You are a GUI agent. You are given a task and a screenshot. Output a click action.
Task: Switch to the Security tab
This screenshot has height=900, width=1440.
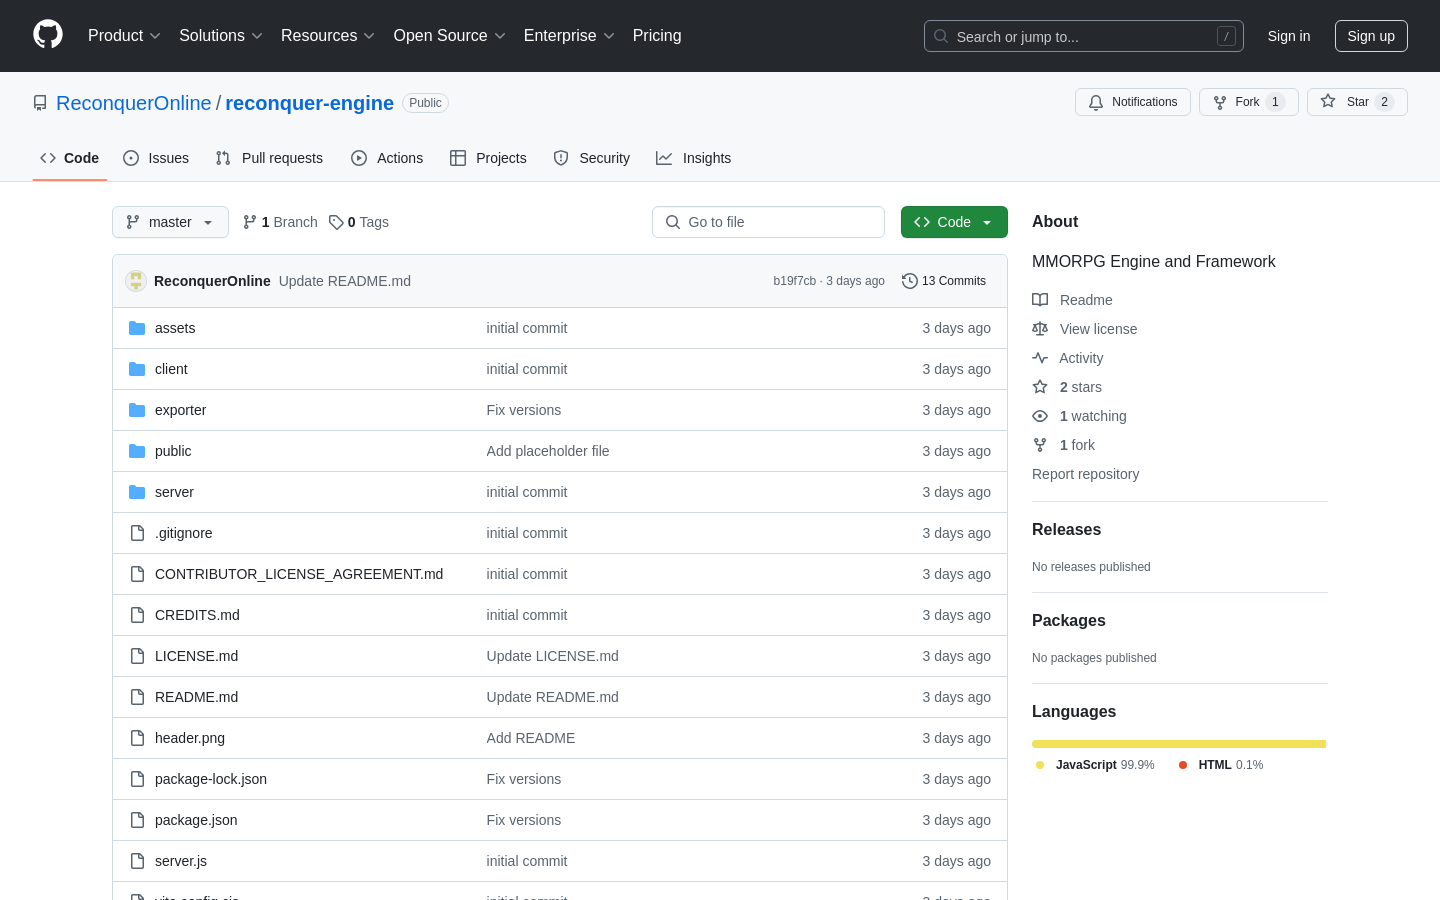point(592,158)
